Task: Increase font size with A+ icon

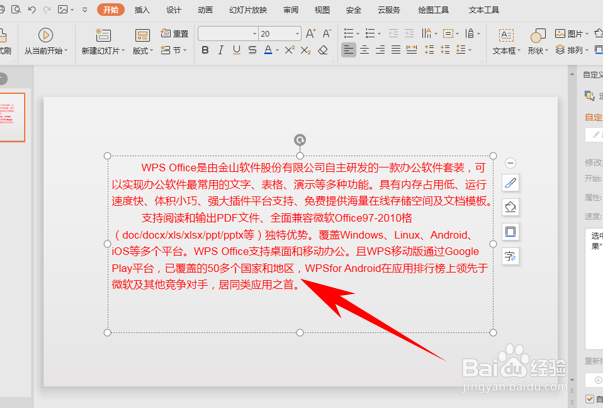Action: click(x=310, y=34)
